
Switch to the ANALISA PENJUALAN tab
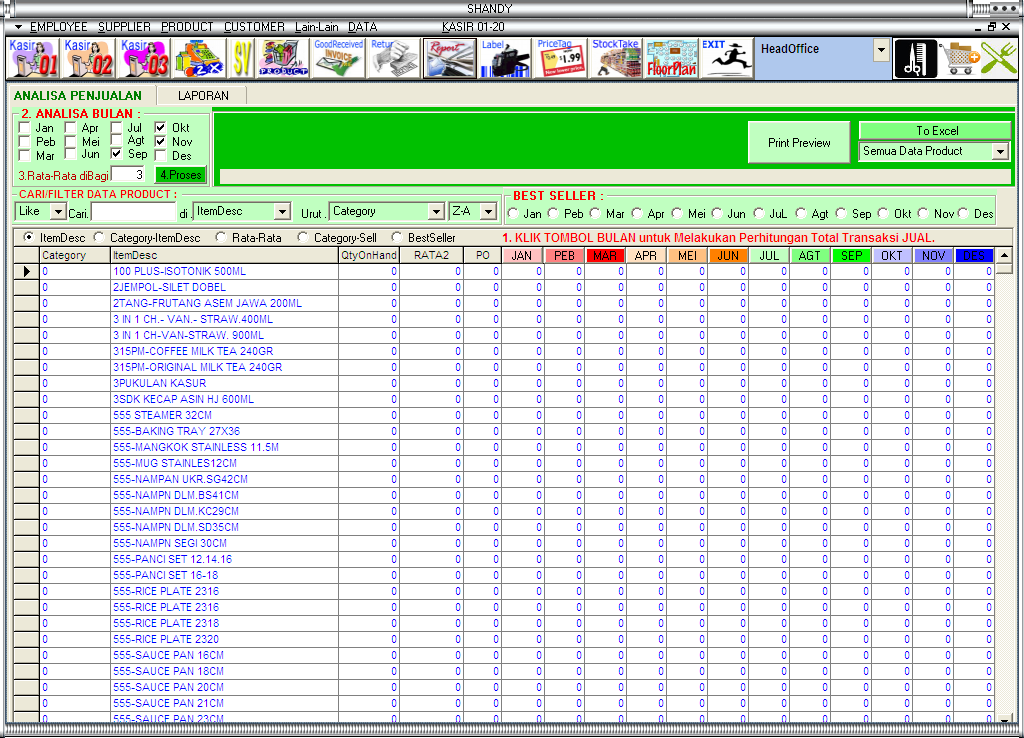[78, 95]
